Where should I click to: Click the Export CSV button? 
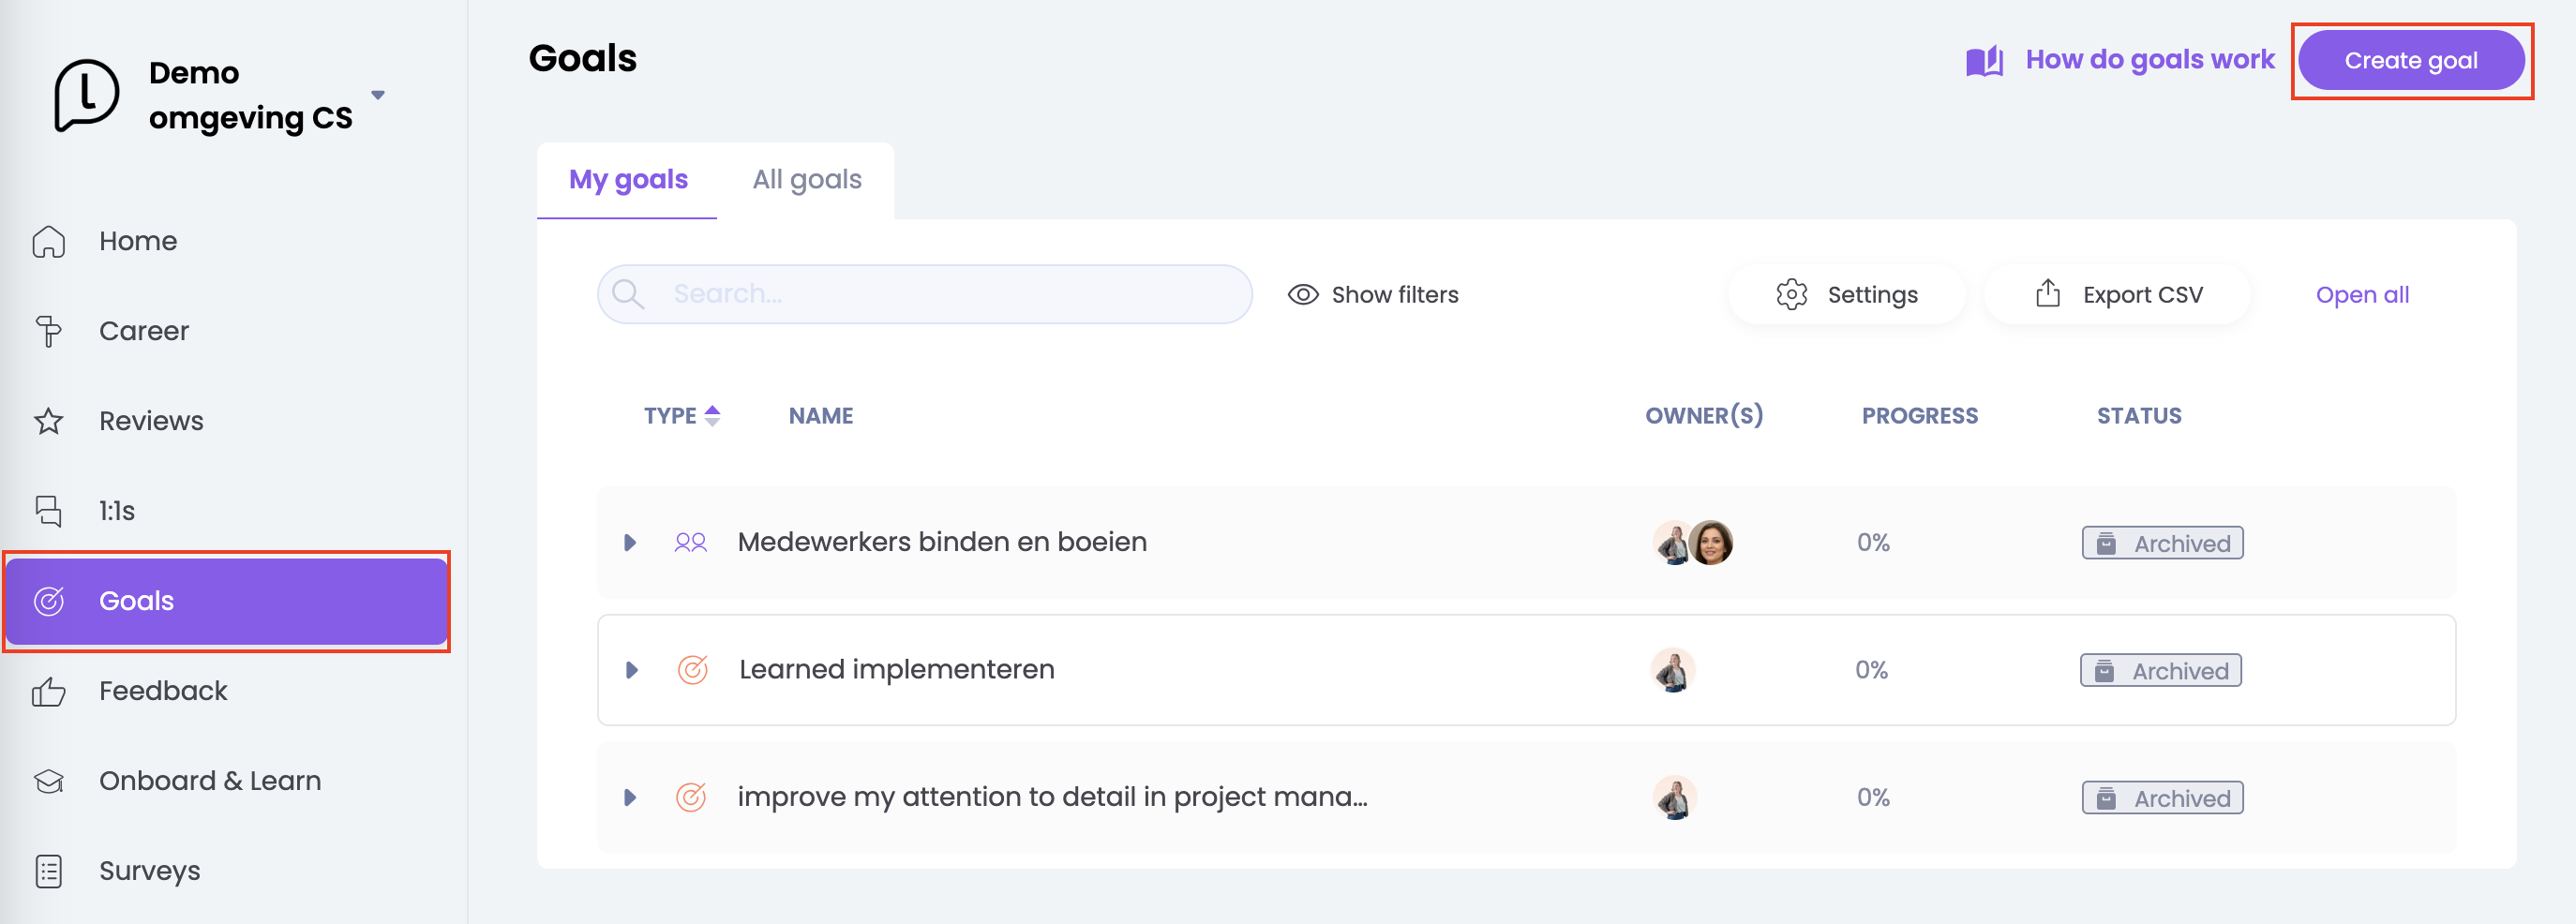click(x=2118, y=295)
